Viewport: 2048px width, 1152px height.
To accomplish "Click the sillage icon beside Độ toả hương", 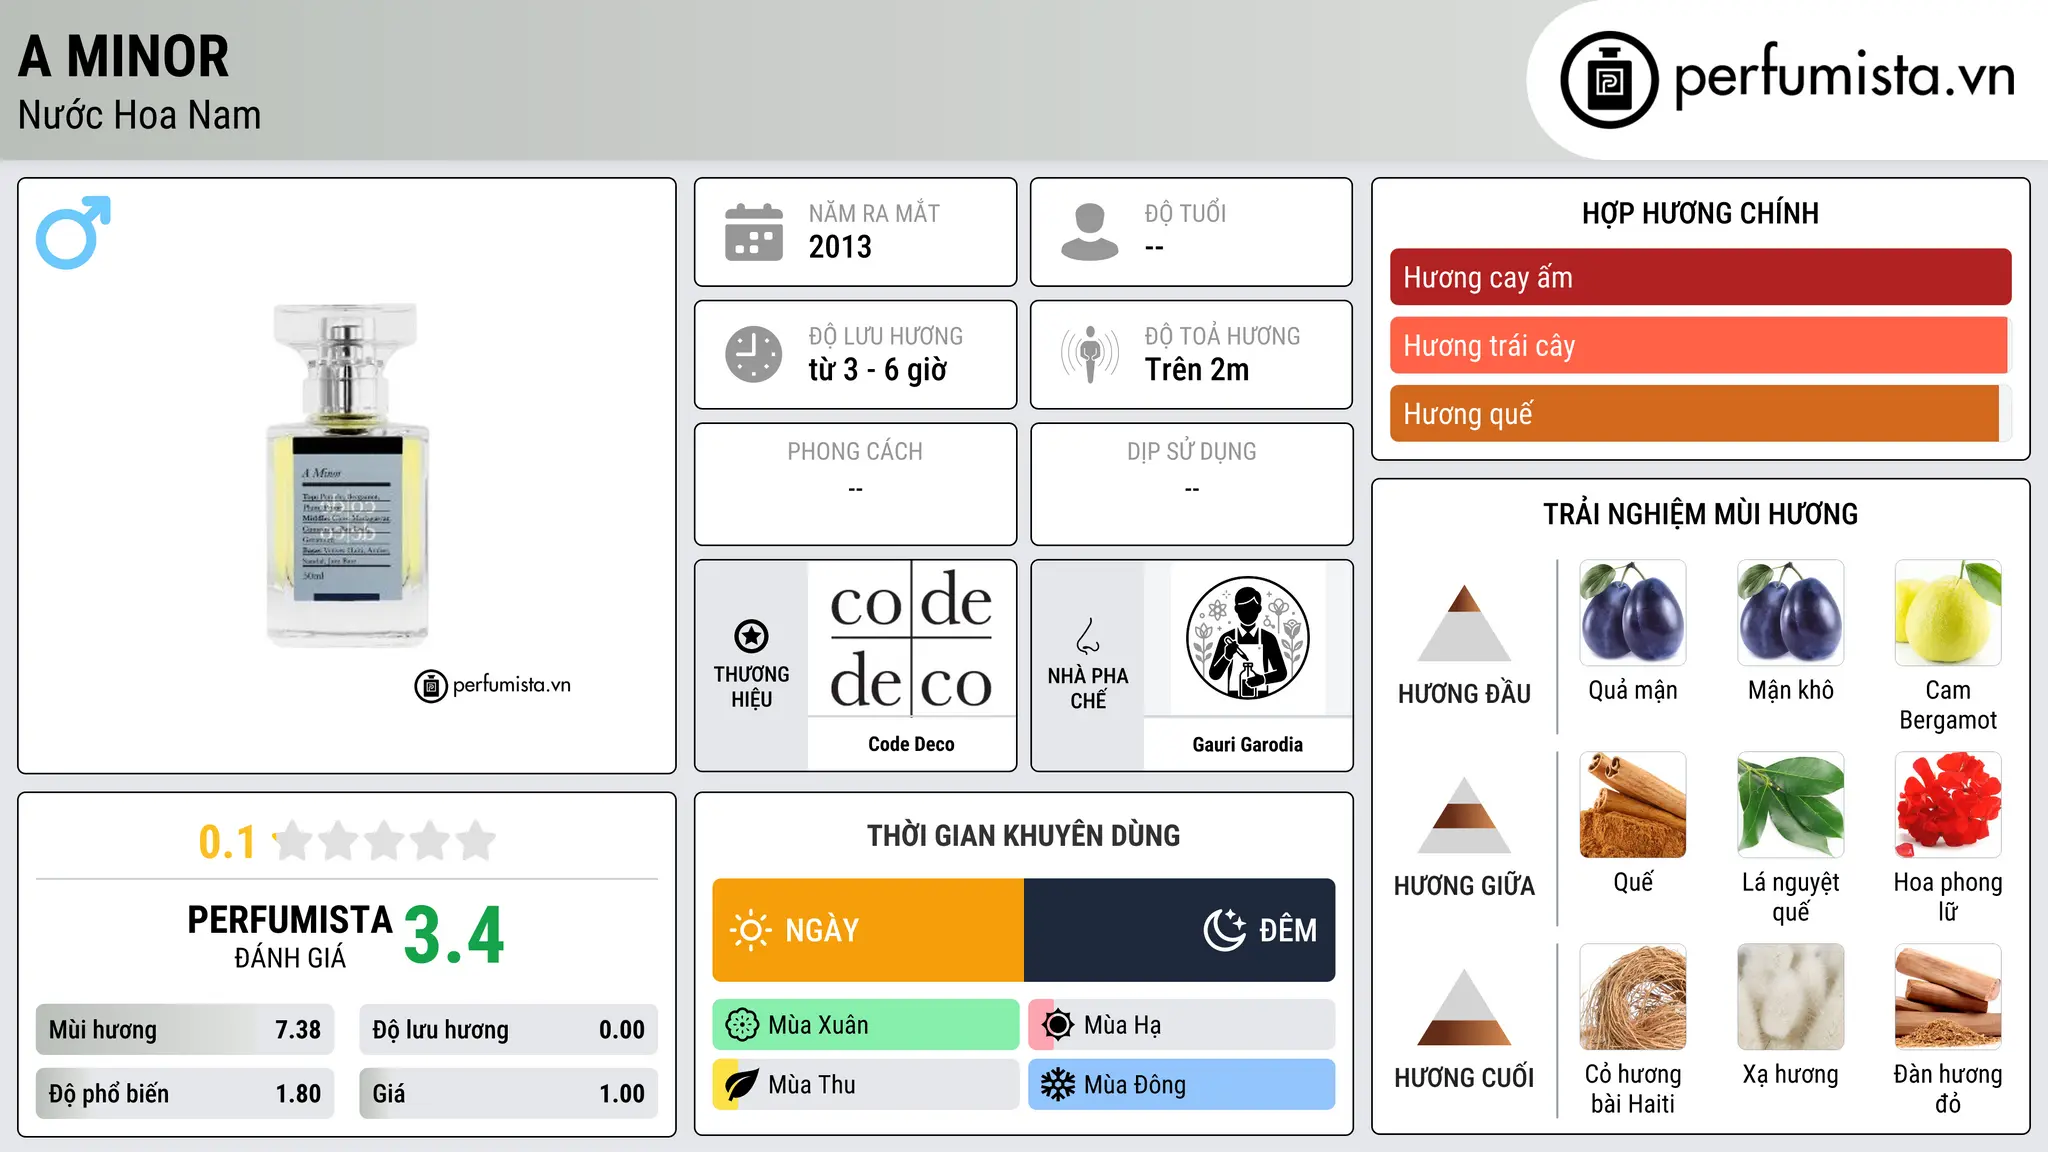I will (1089, 354).
